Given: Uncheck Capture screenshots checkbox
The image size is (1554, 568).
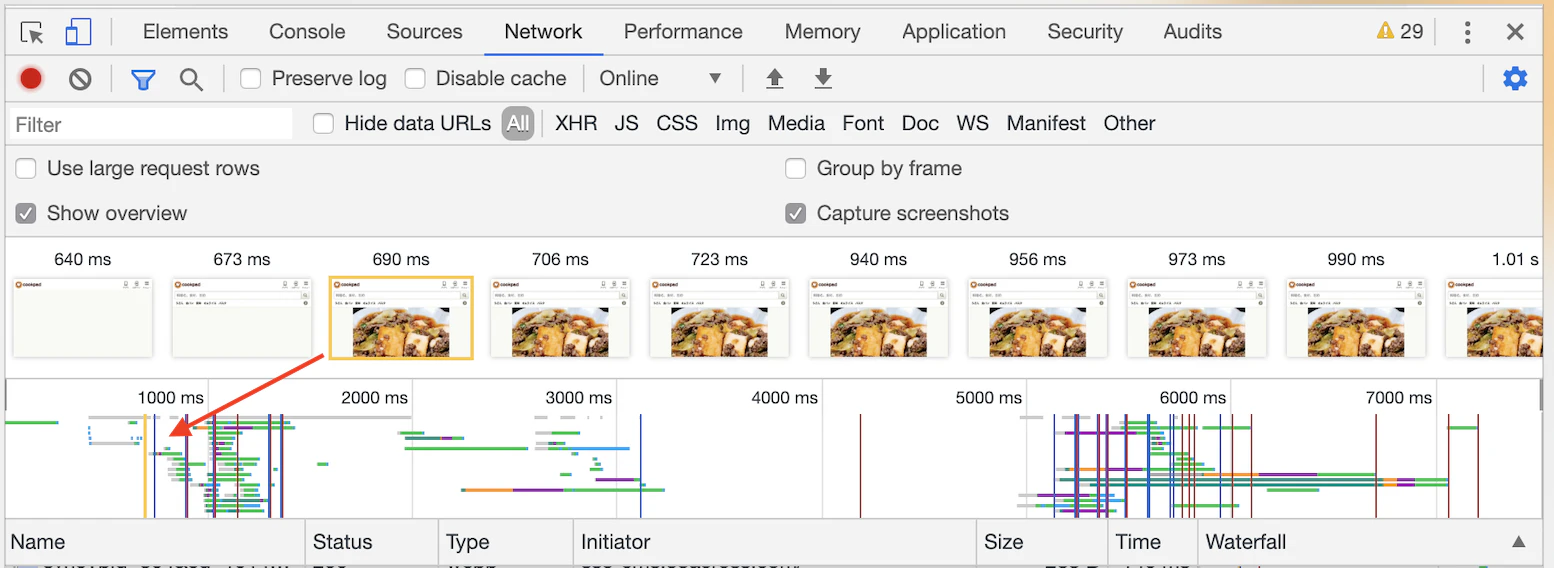Looking at the screenshot, I should point(796,213).
